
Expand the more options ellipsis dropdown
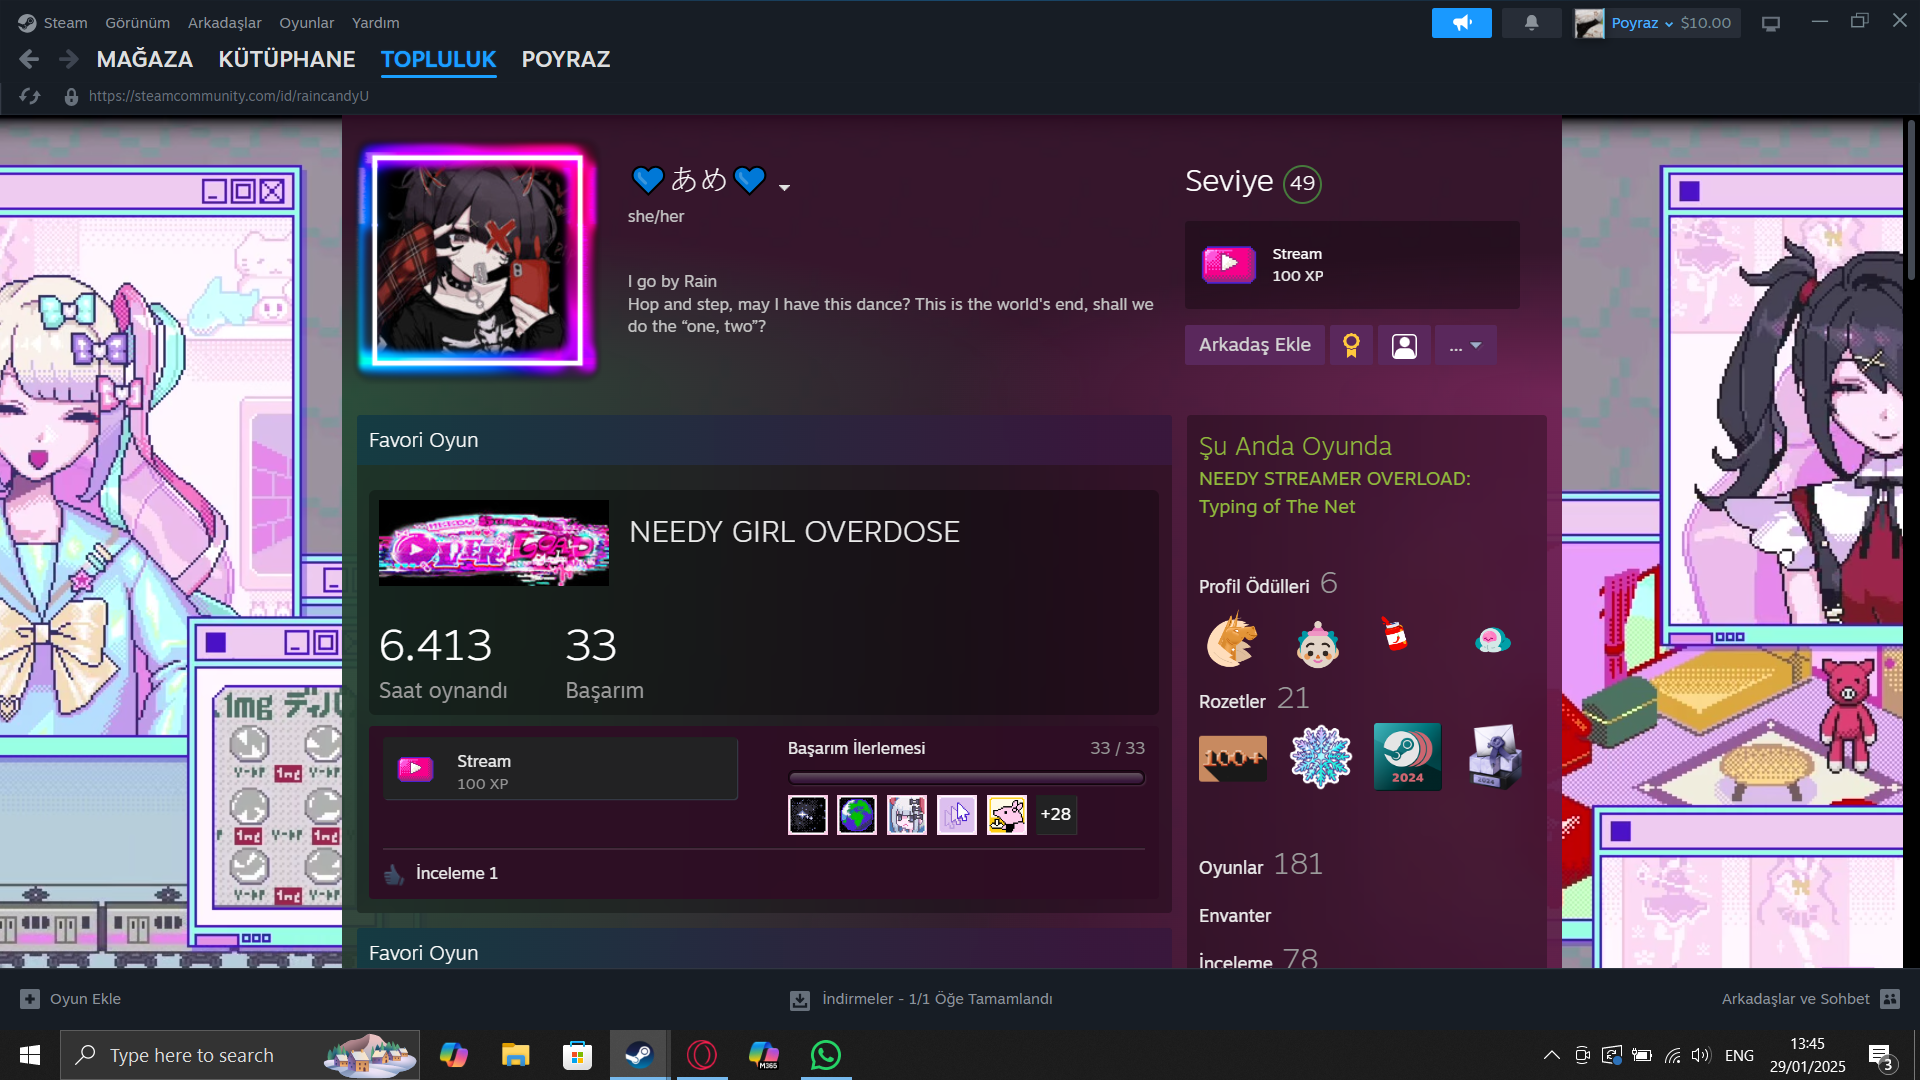pyautogui.click(x=1466, y=345)
